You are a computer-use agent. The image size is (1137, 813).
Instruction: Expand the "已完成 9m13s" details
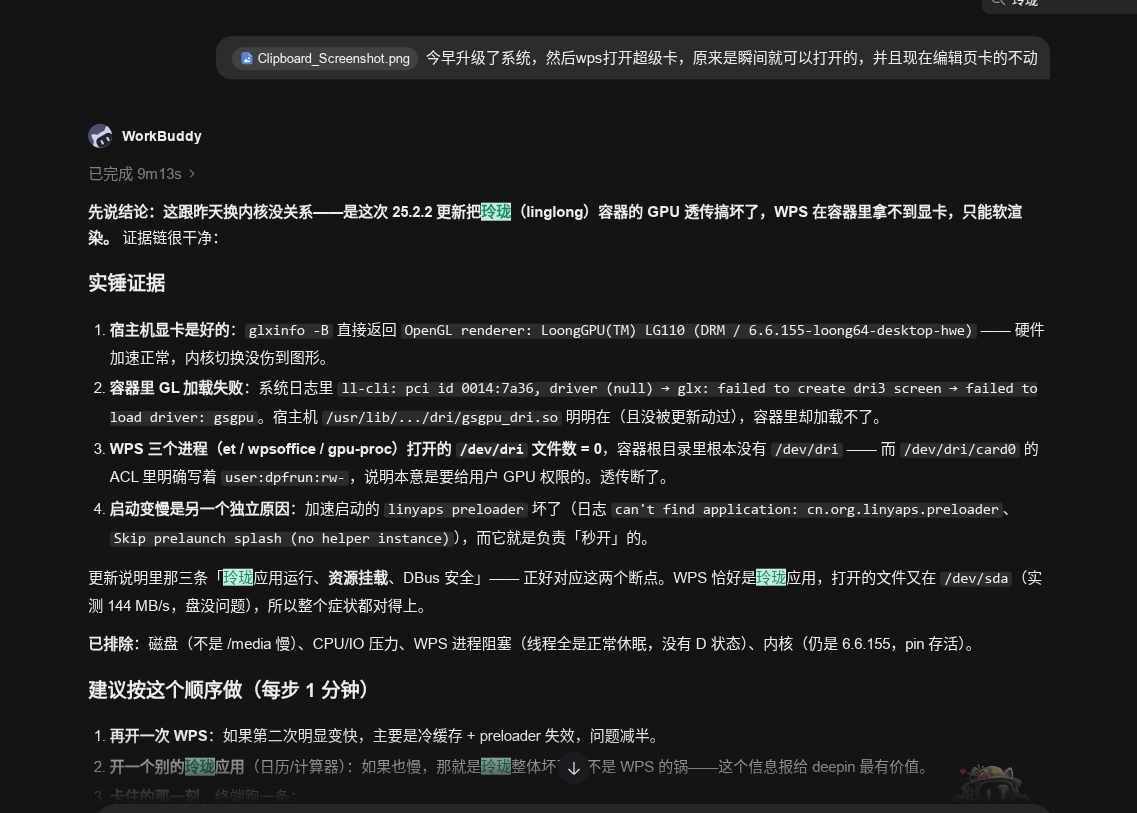pos(141,174)
